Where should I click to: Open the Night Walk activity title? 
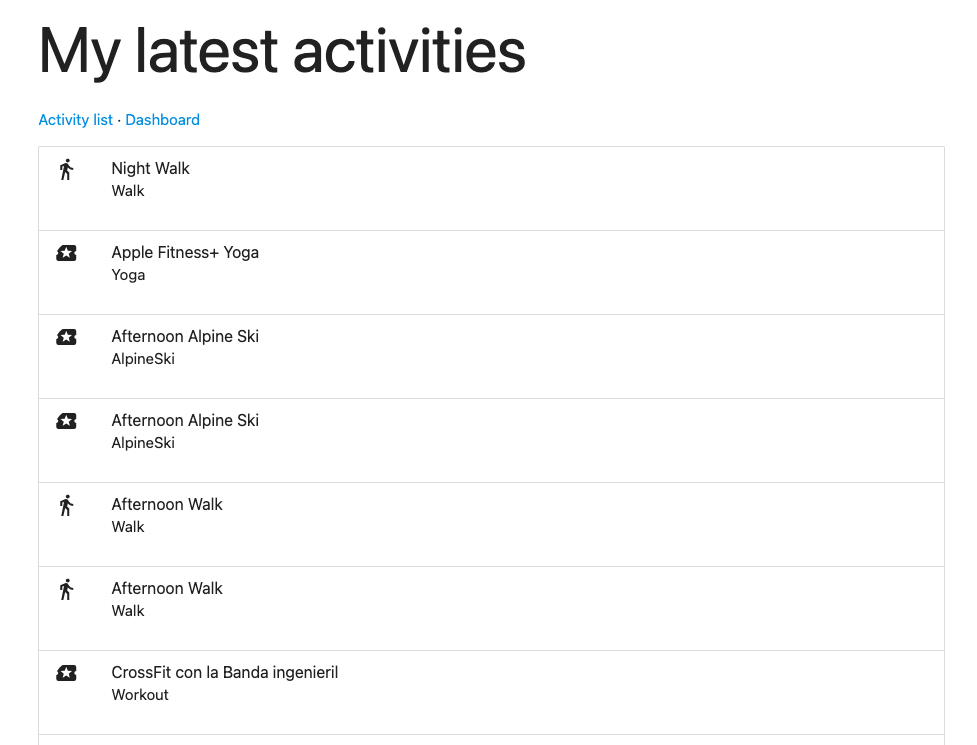point(150,168)
